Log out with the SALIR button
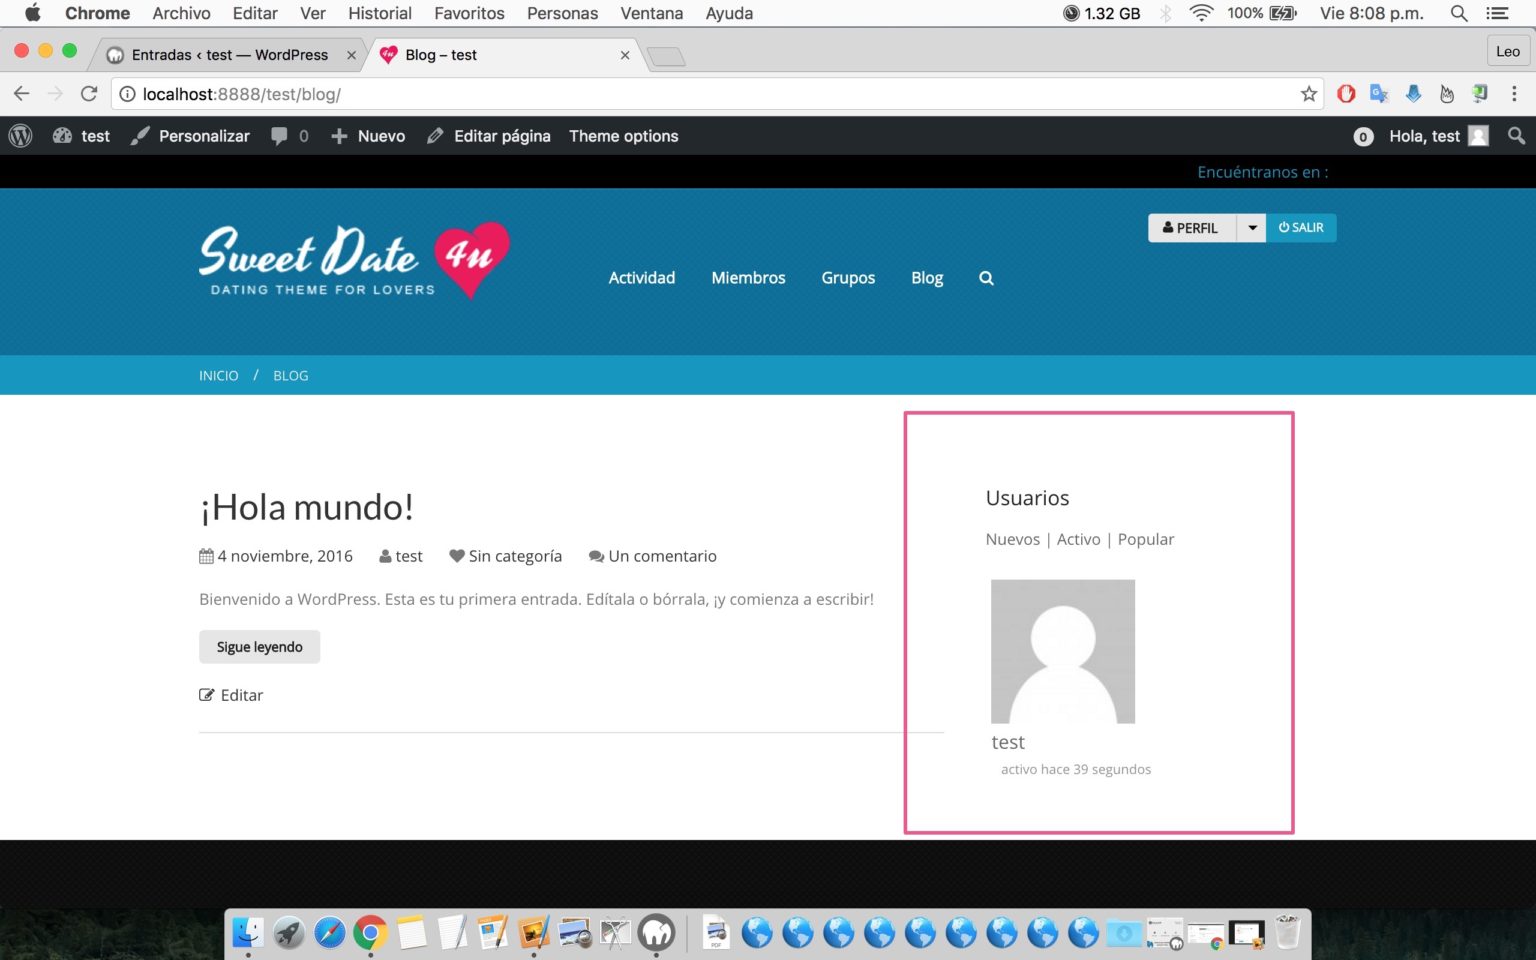1536x960 pixels. (1301, 228)
